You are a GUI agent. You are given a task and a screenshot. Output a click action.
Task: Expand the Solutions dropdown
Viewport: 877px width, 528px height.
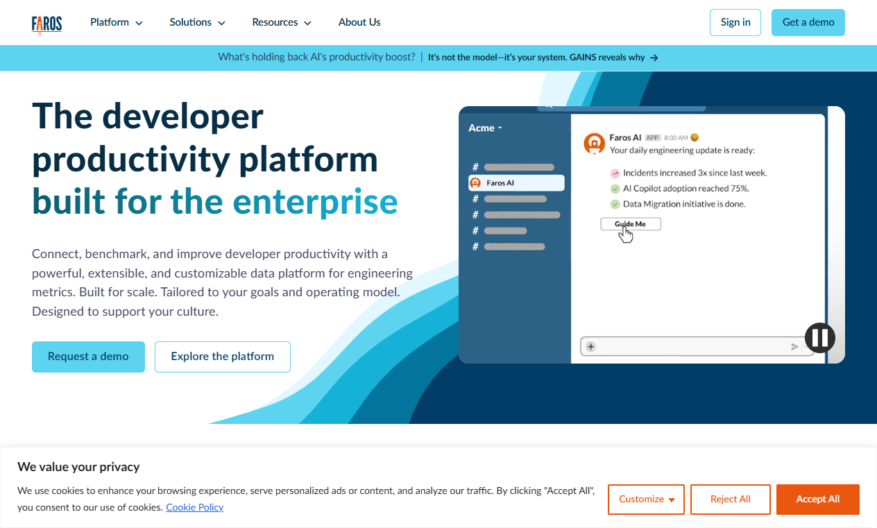pos(197,22)
